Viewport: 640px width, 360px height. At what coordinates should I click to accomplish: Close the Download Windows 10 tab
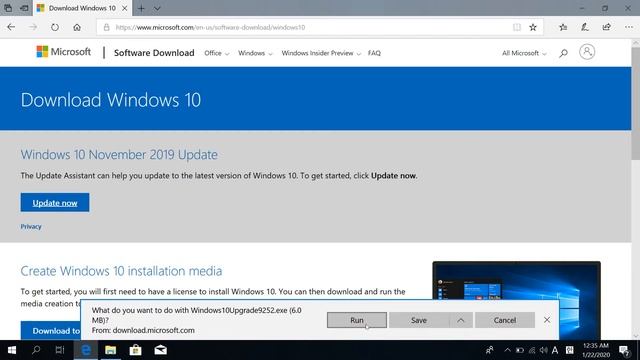click(124, 8)
